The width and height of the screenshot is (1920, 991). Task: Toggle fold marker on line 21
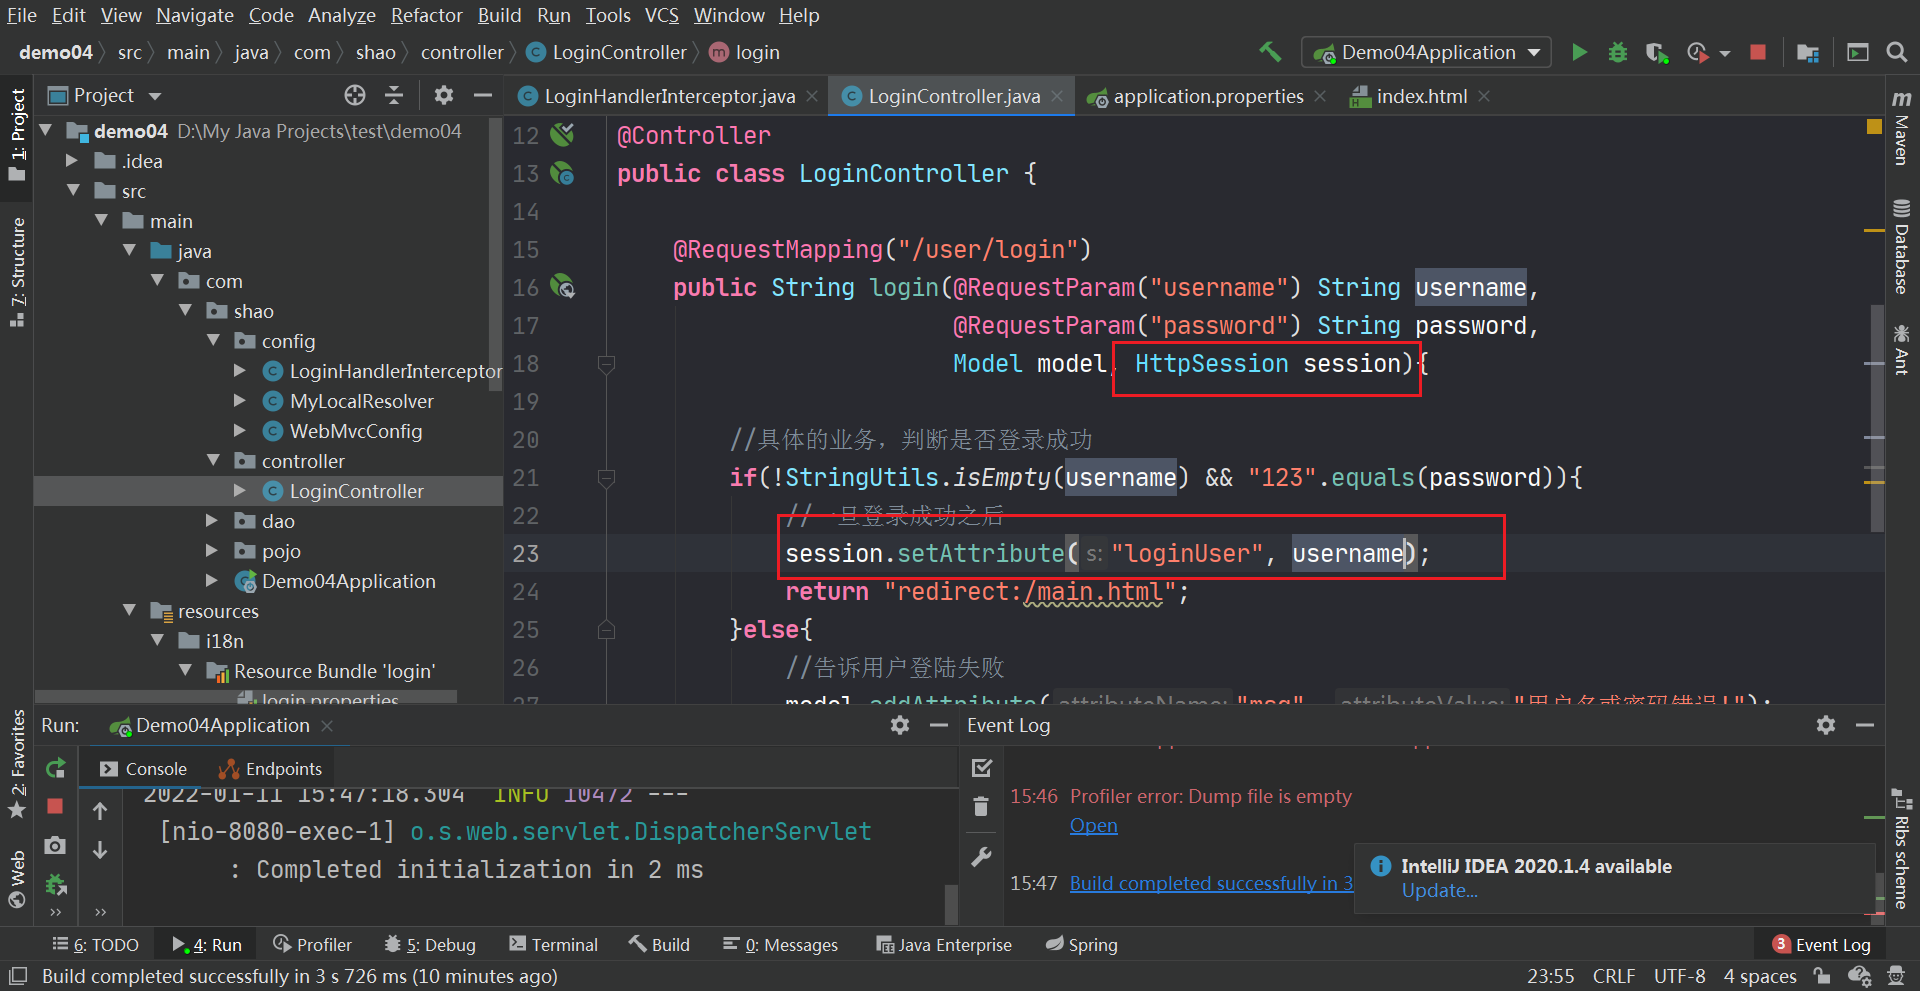(606, 478)
